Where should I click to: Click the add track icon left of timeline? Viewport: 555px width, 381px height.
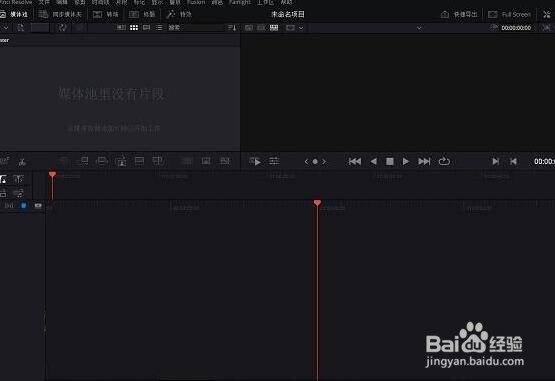coord(3,193)
